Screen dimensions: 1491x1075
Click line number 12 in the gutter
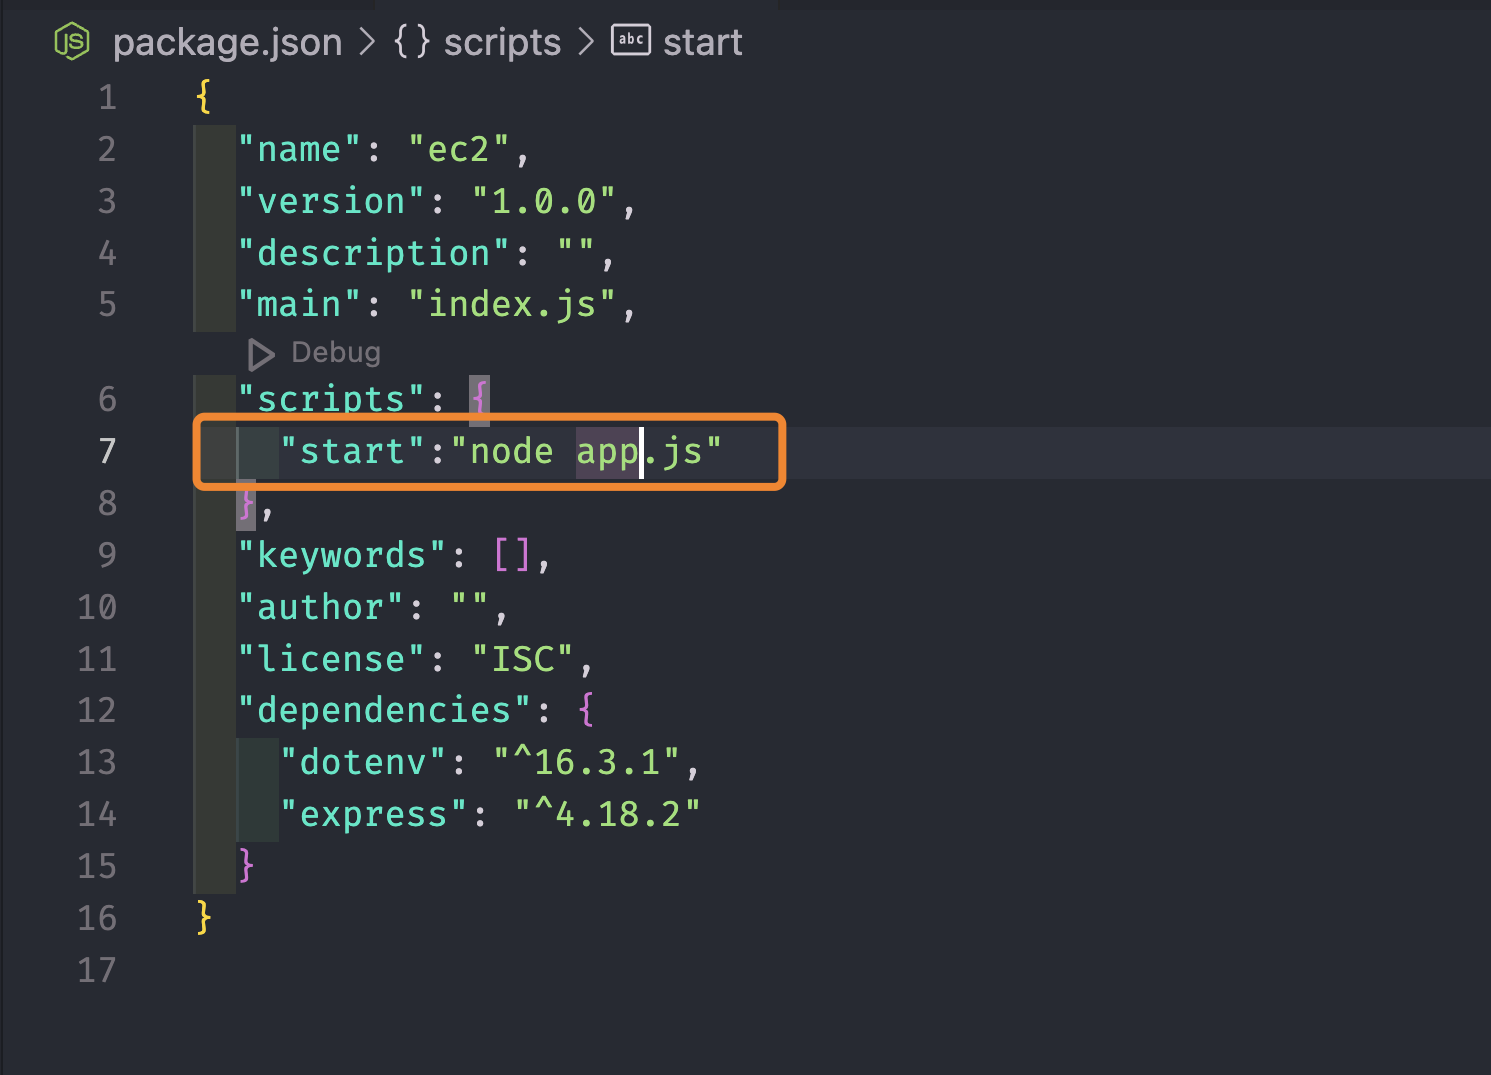[97, 710]
